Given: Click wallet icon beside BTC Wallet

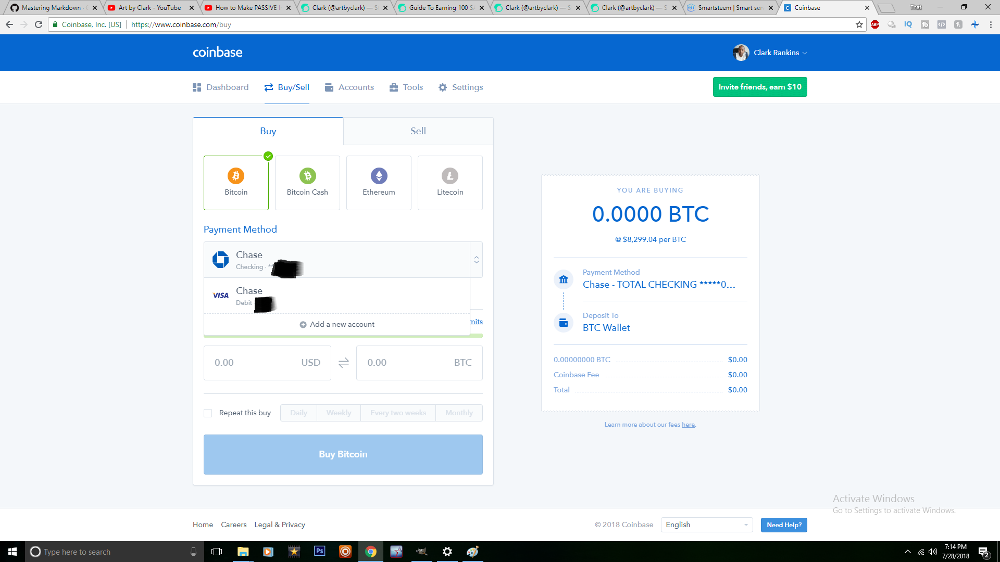Looking at the screenshot, I should 563,323.
